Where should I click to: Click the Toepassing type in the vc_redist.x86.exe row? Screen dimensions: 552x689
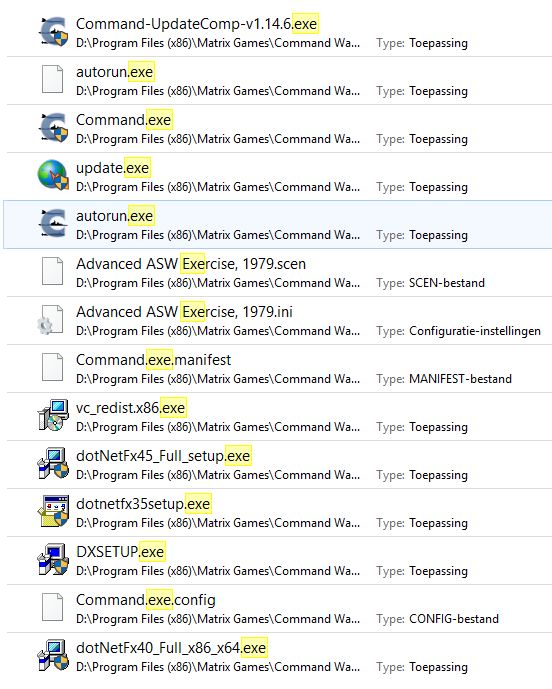pos(438,427)
